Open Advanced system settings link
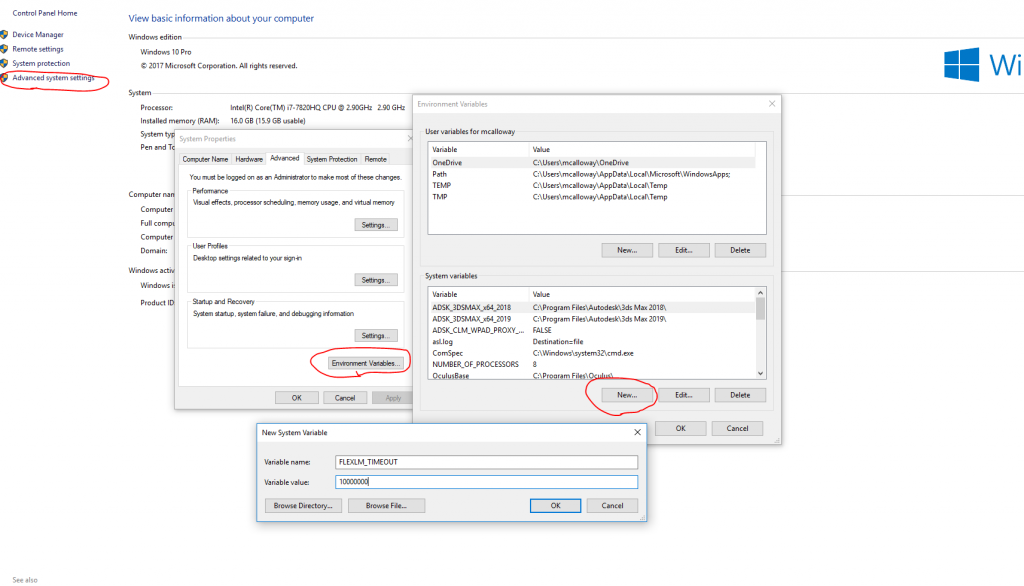This screenshot has width=1024, height=586. (54, 78)
